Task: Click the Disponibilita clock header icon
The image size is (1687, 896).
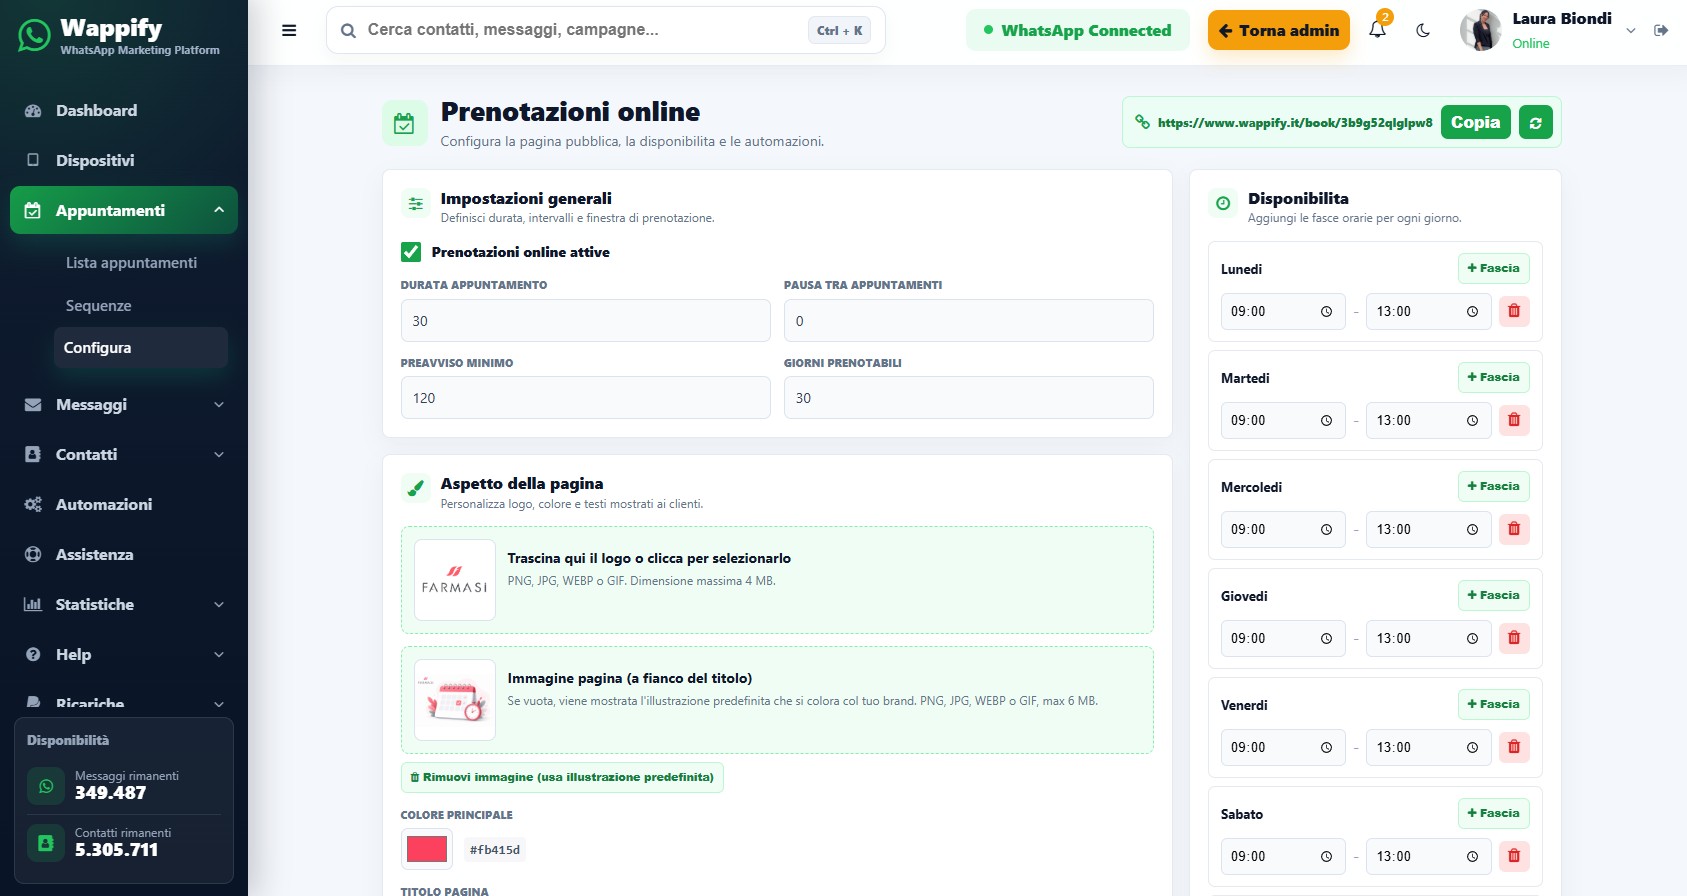Action: click(1223, 203)
